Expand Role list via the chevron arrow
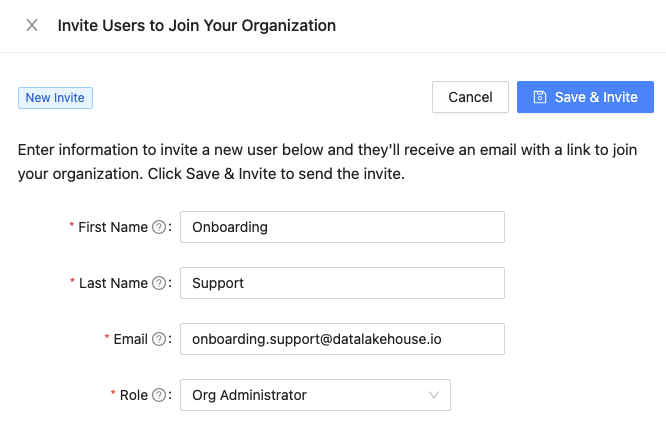666x428 pixels. click(x=434, y=395)
